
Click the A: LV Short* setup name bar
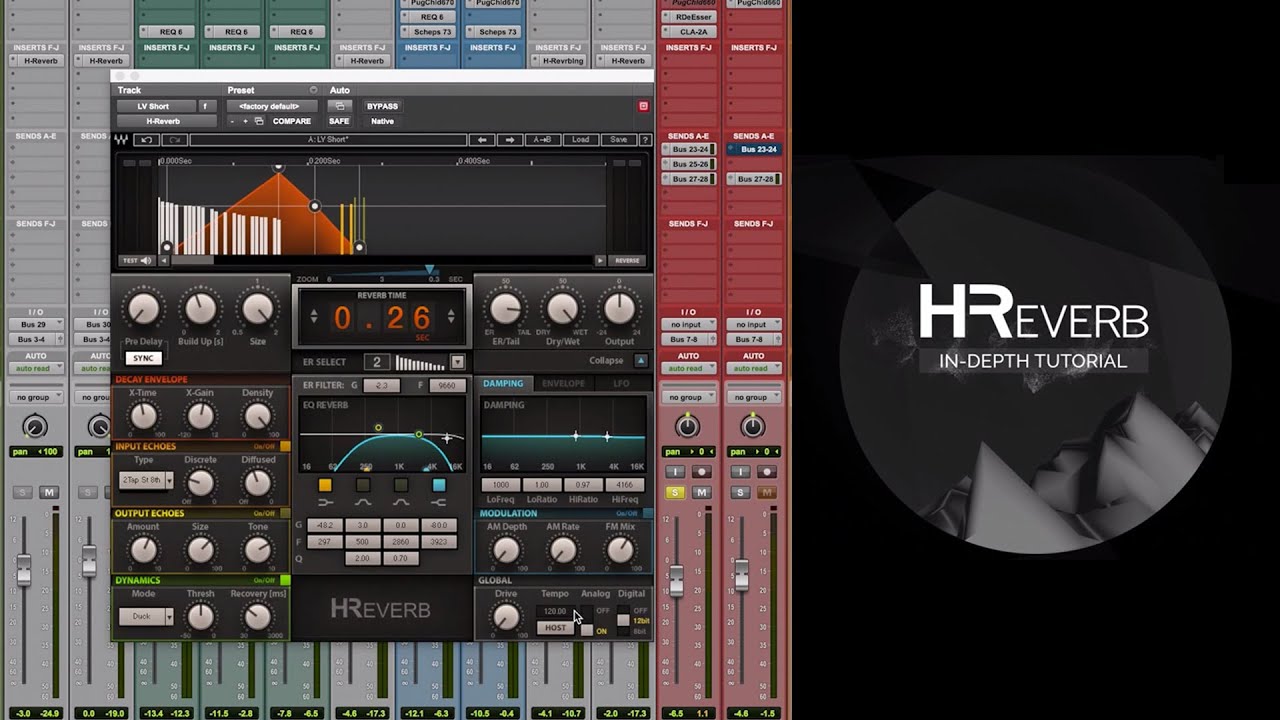coord(328,140)
